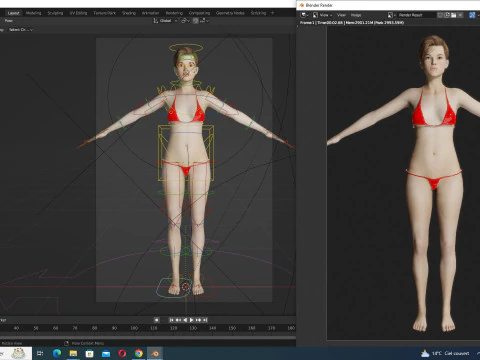
Task: Open the Sculpting workspace tab
Action: (x=55, y=13)
